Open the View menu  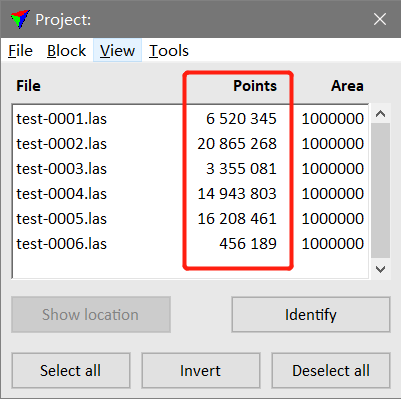[117, 51]
